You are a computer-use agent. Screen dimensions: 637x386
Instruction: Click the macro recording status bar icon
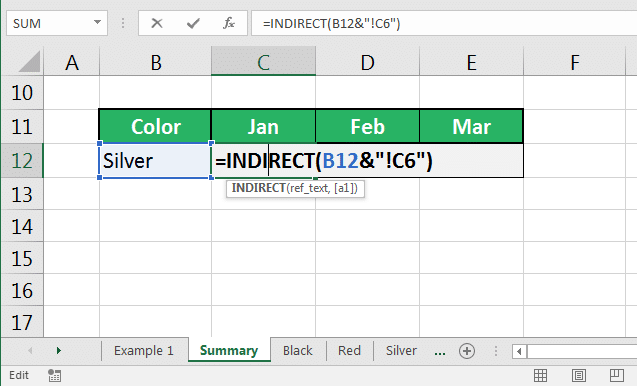click(x=54, y=375)
